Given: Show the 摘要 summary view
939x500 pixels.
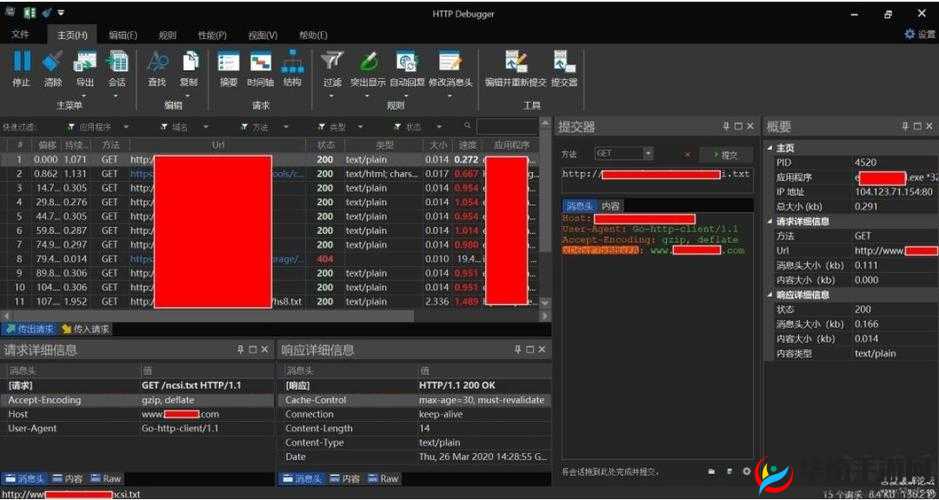Looking at the screenshot, I should [x=228, y=68].
